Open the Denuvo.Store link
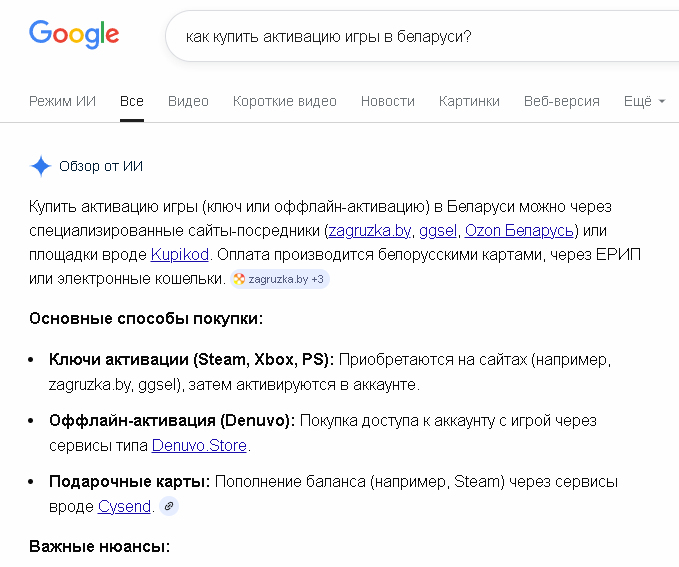The image size is (679, 567). (199, 445)
